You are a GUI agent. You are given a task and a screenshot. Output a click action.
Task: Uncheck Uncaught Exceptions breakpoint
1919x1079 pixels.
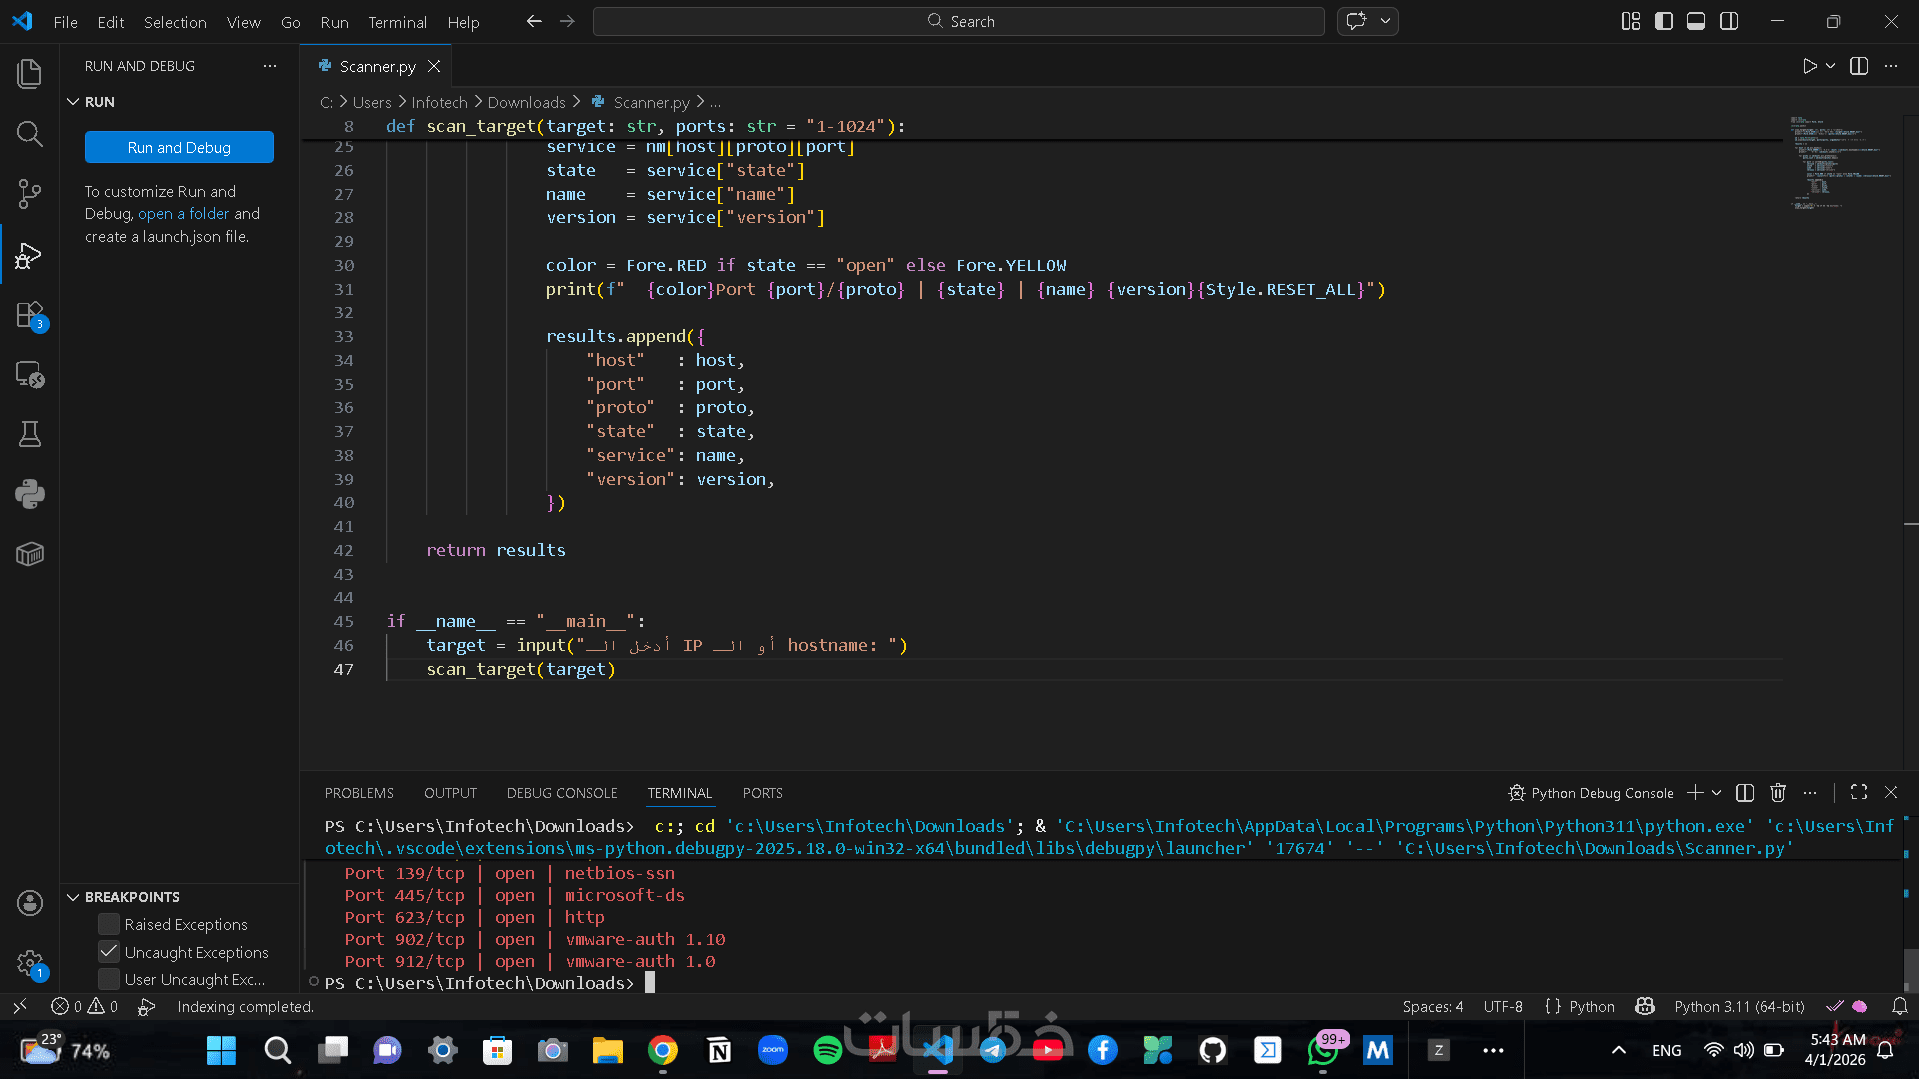point(109,952)
